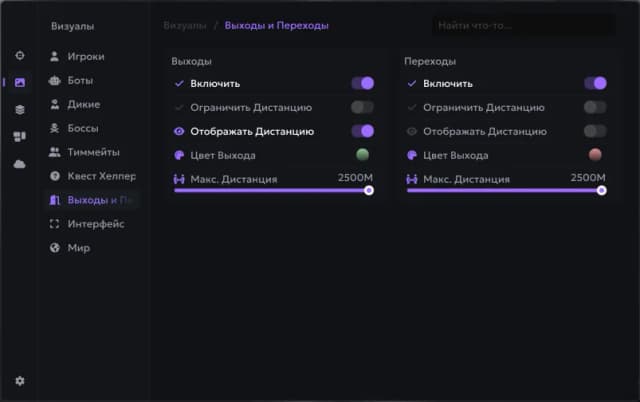
Task: Click the globe icon beside Мир
Action: 54,248
